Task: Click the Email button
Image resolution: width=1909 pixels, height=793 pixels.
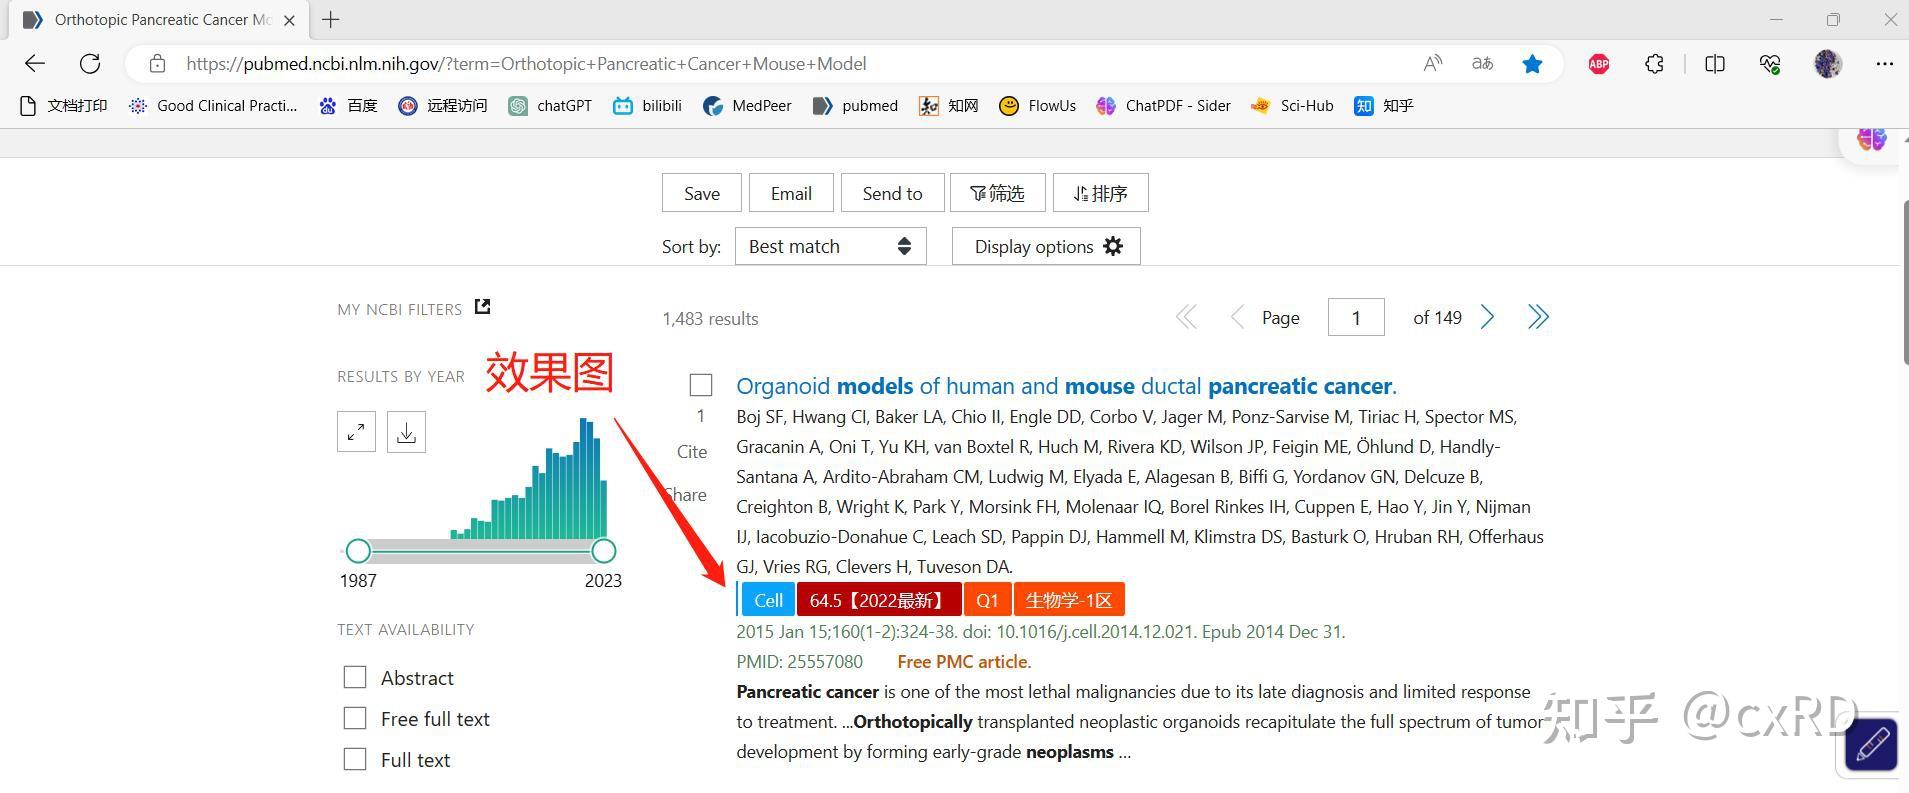Action: click(x=791, y=193)
